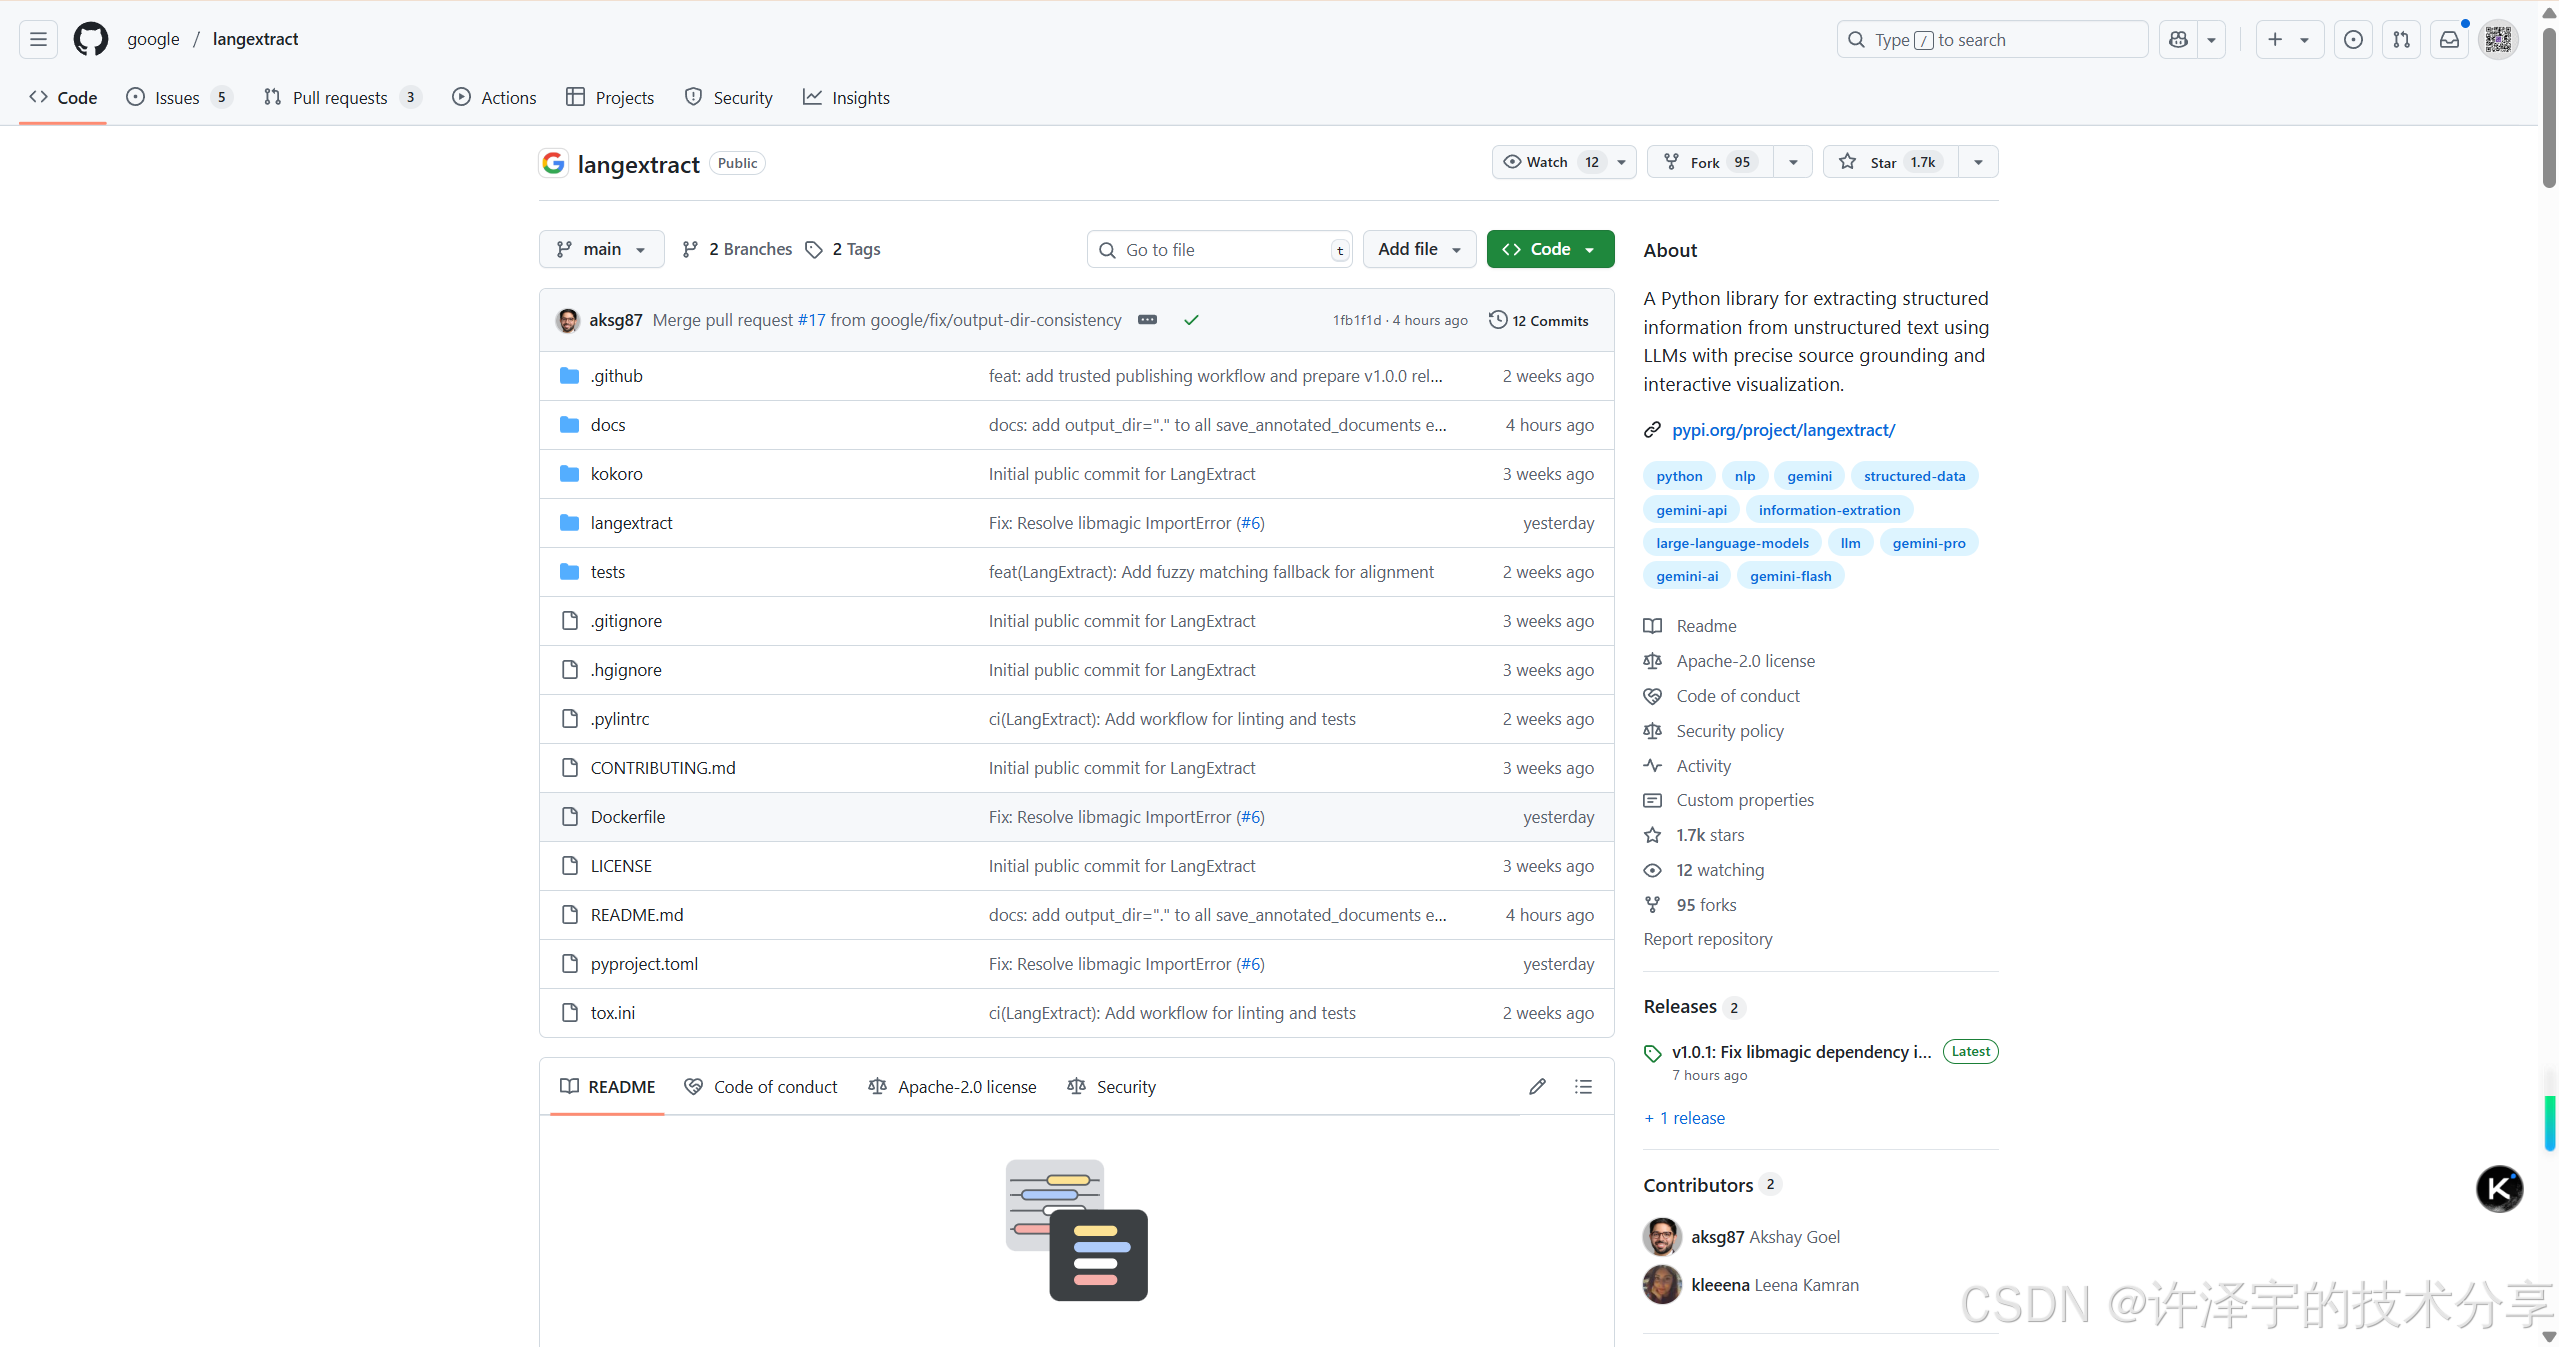This screenshot has height=1347, width=2559.
Task: Click the floating K assistant icon
Action: coord(2499,1189)
